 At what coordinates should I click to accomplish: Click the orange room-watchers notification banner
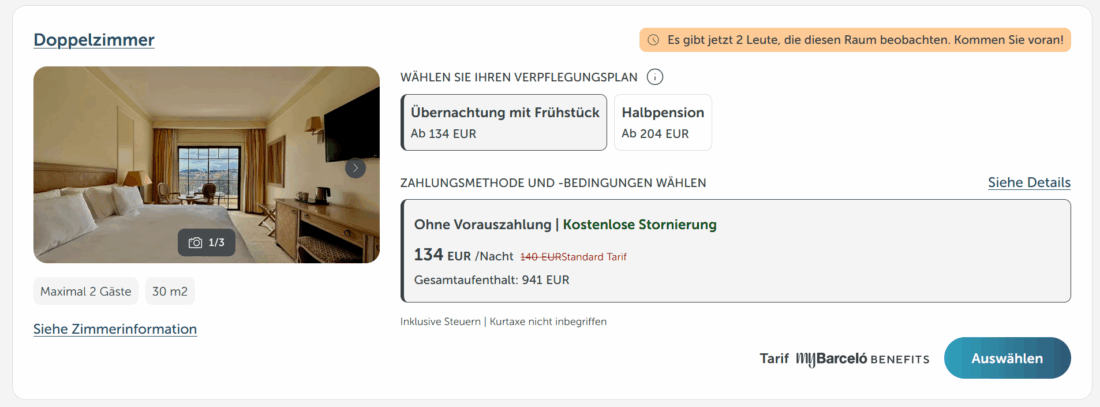(x=855, y=40)
